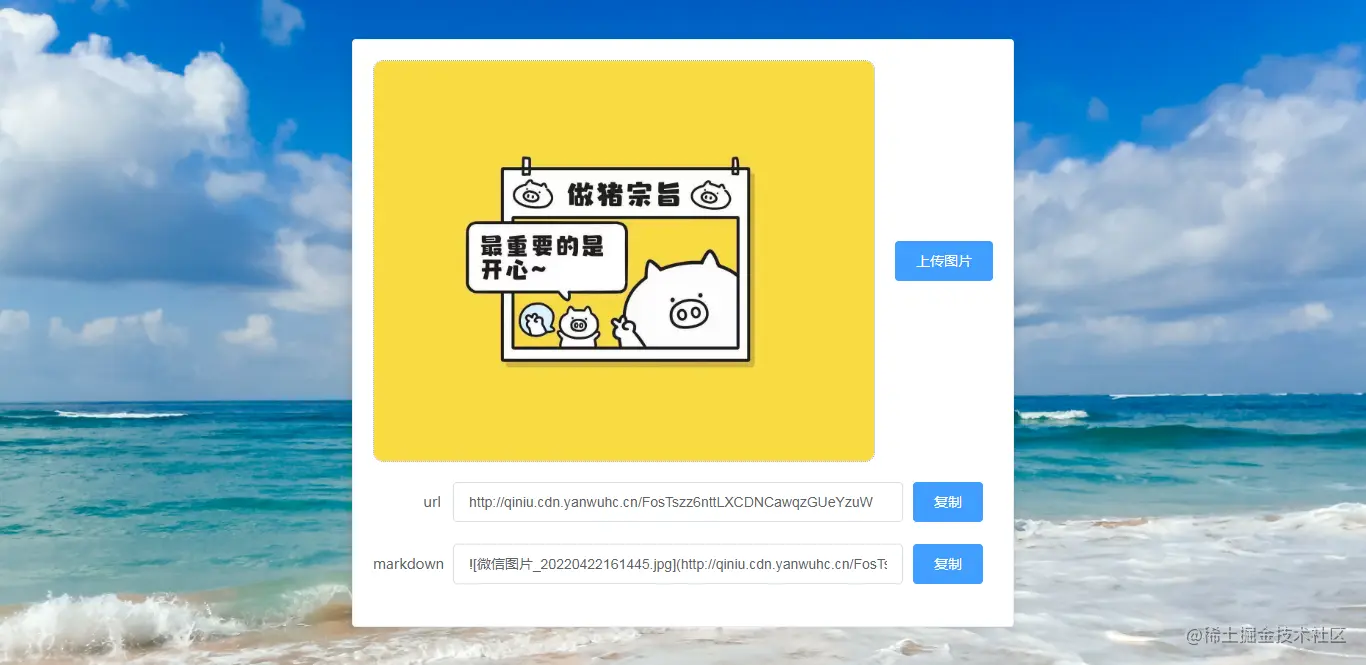Select the uploaded pig image preview
Image resolution: width=1366 pixels, height=665 pixels.
tap(624, 261)
